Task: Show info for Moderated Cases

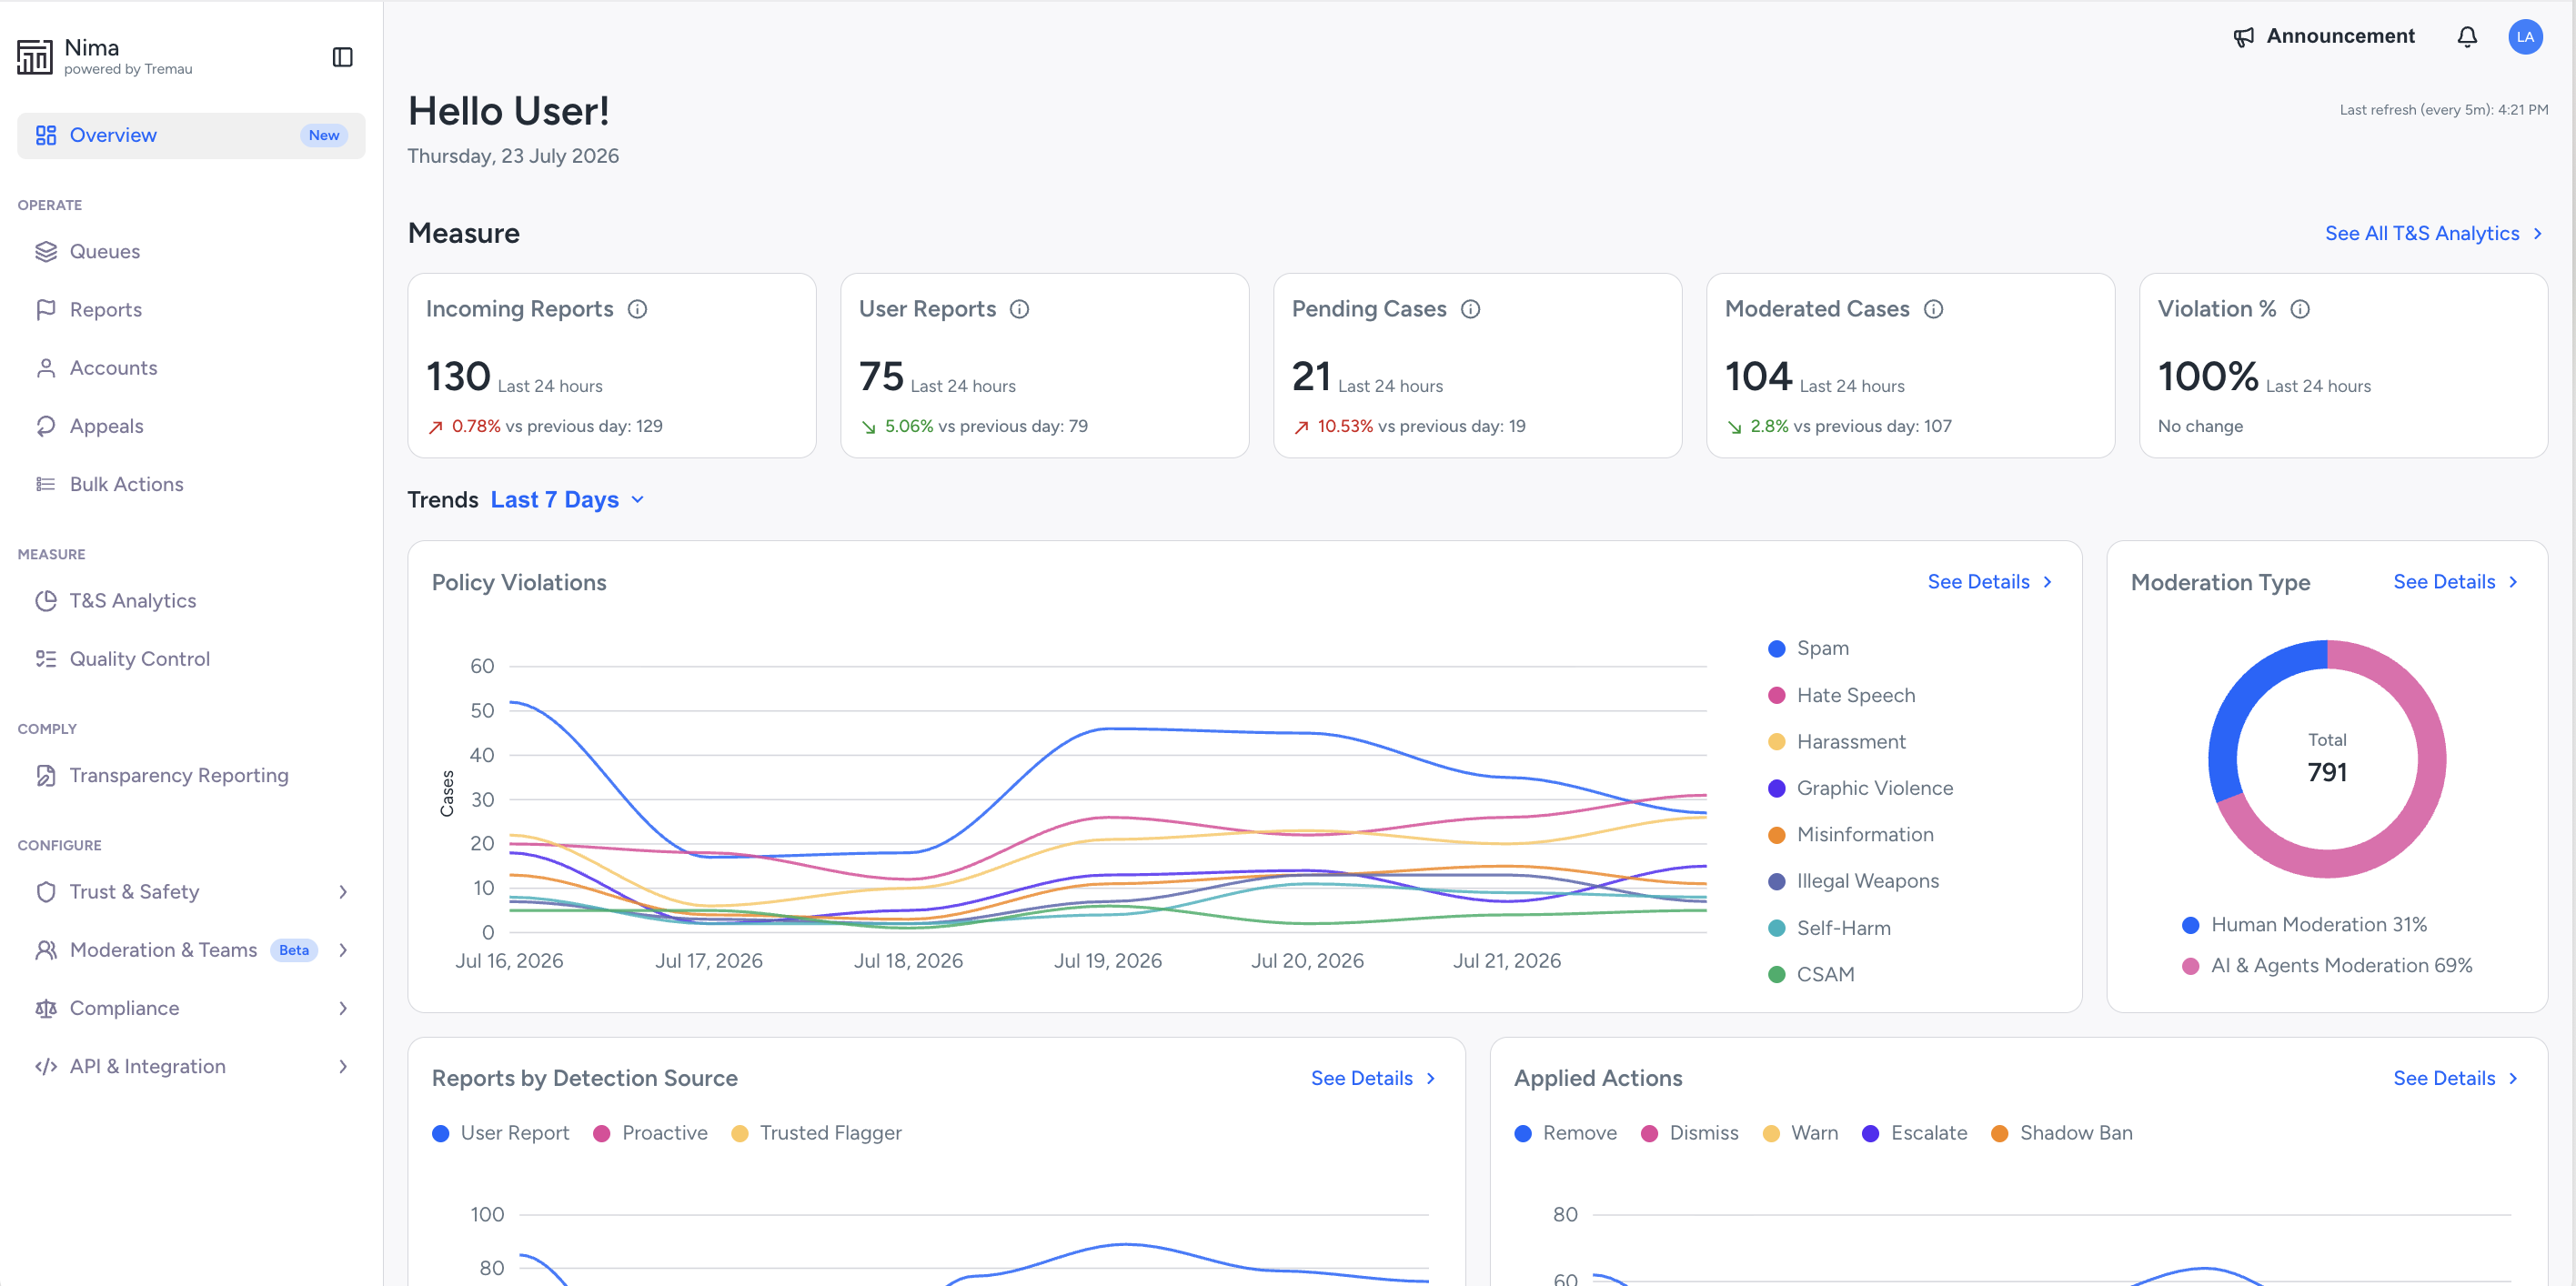Action: coord(1933,309)
